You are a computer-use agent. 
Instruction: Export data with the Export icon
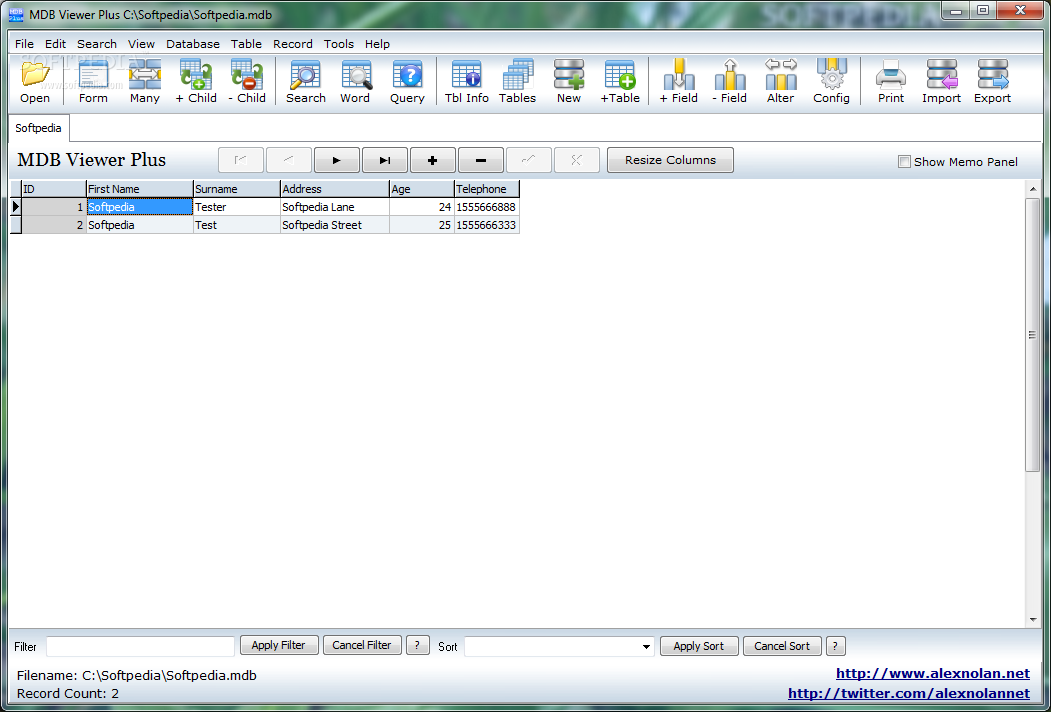point(992,81)
